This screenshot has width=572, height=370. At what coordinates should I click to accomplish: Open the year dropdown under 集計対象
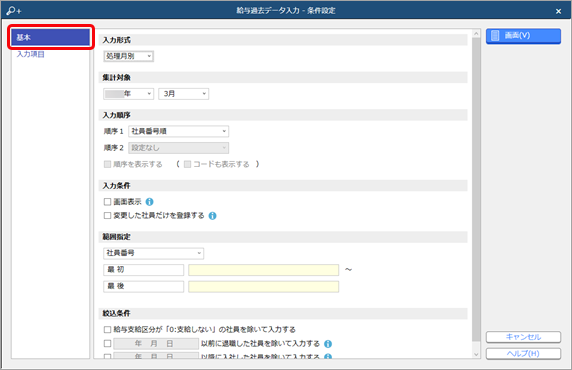pos(128,94)
